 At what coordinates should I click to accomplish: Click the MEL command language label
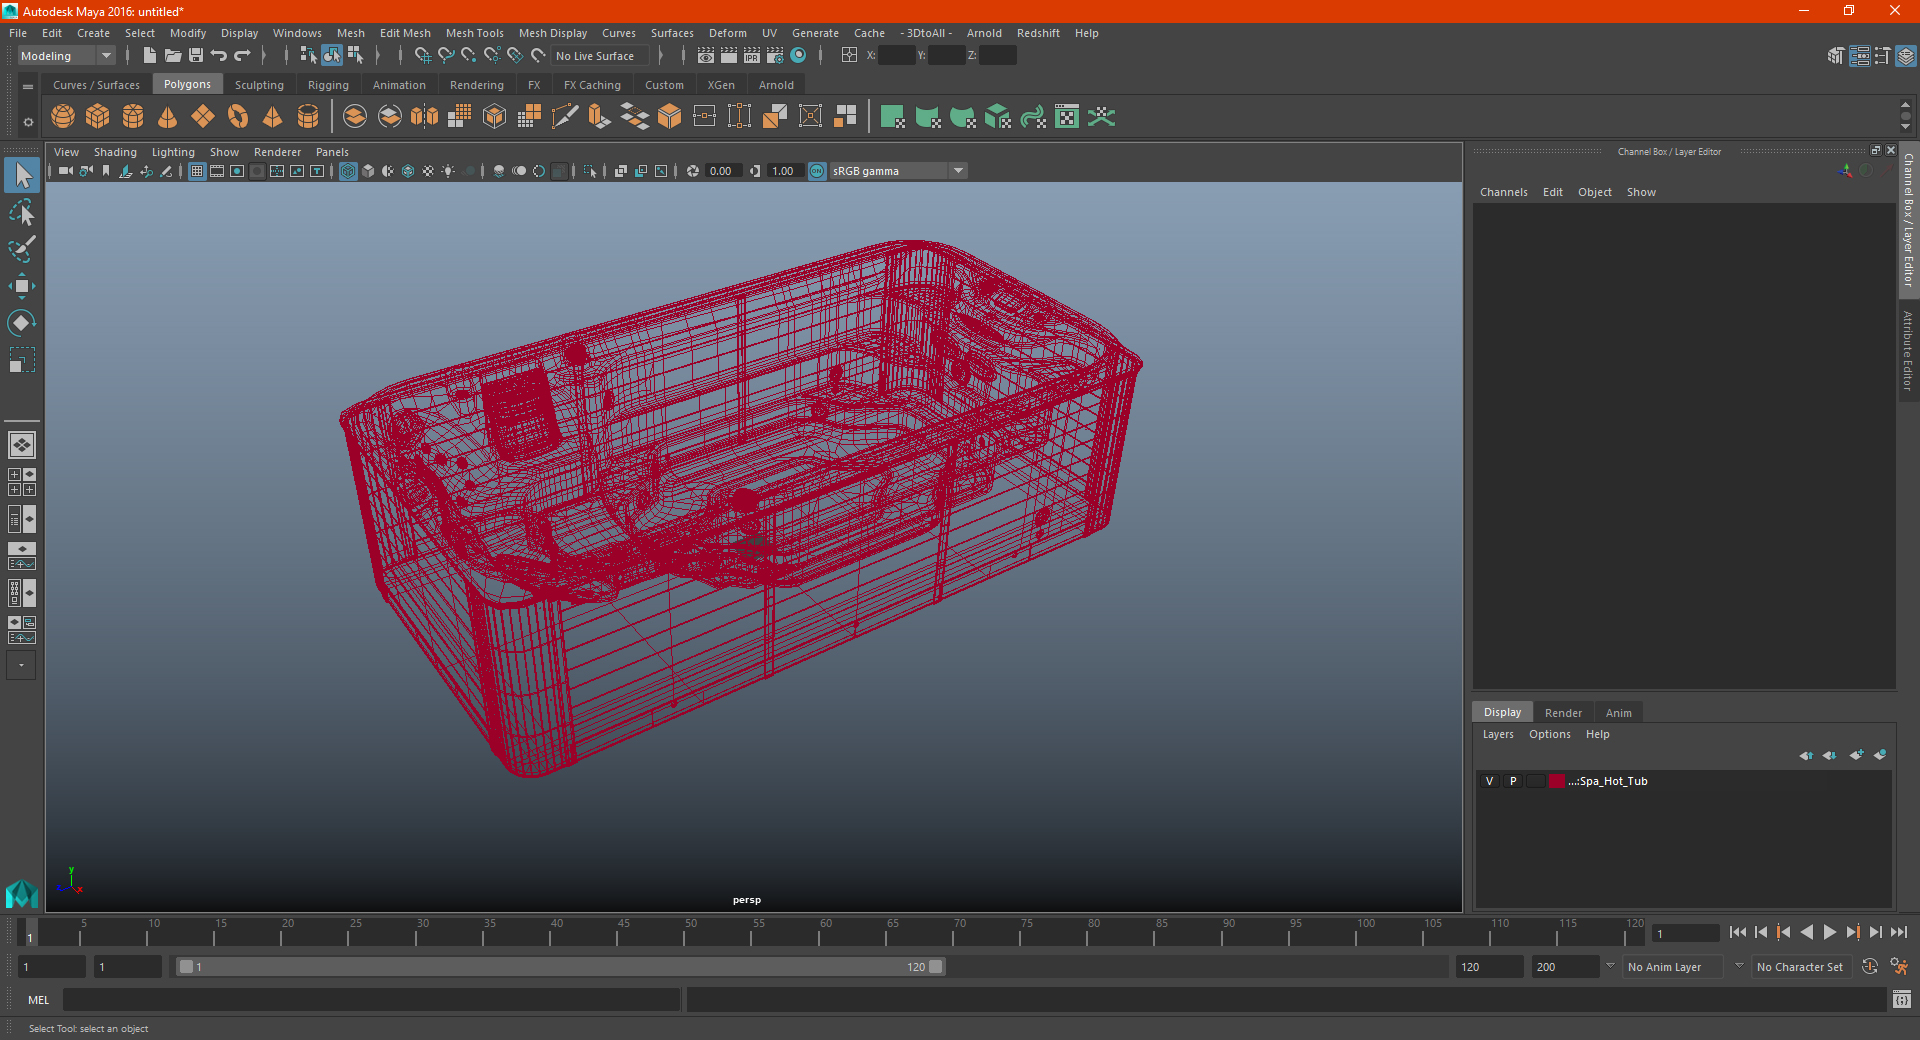click(38, 1000)
